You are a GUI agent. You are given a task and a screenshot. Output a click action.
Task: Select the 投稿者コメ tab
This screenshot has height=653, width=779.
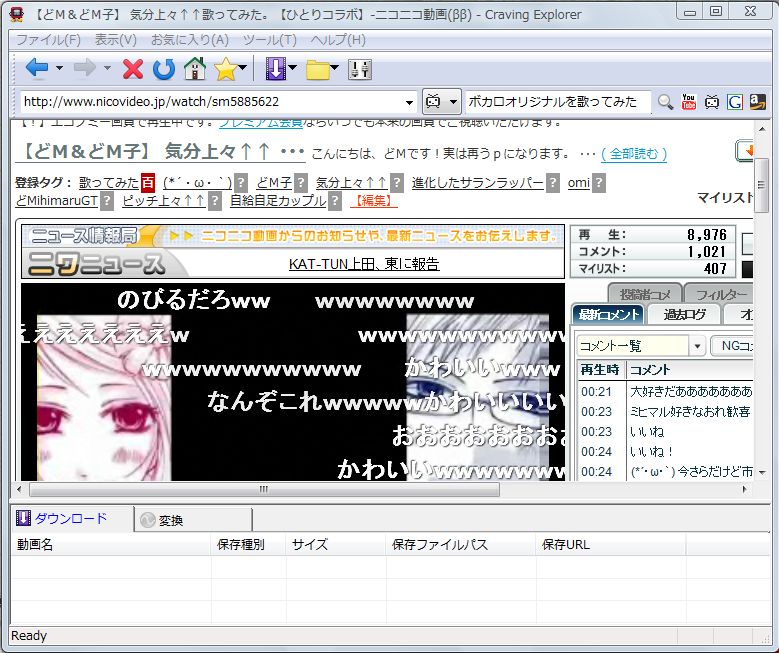pos(644,294)
